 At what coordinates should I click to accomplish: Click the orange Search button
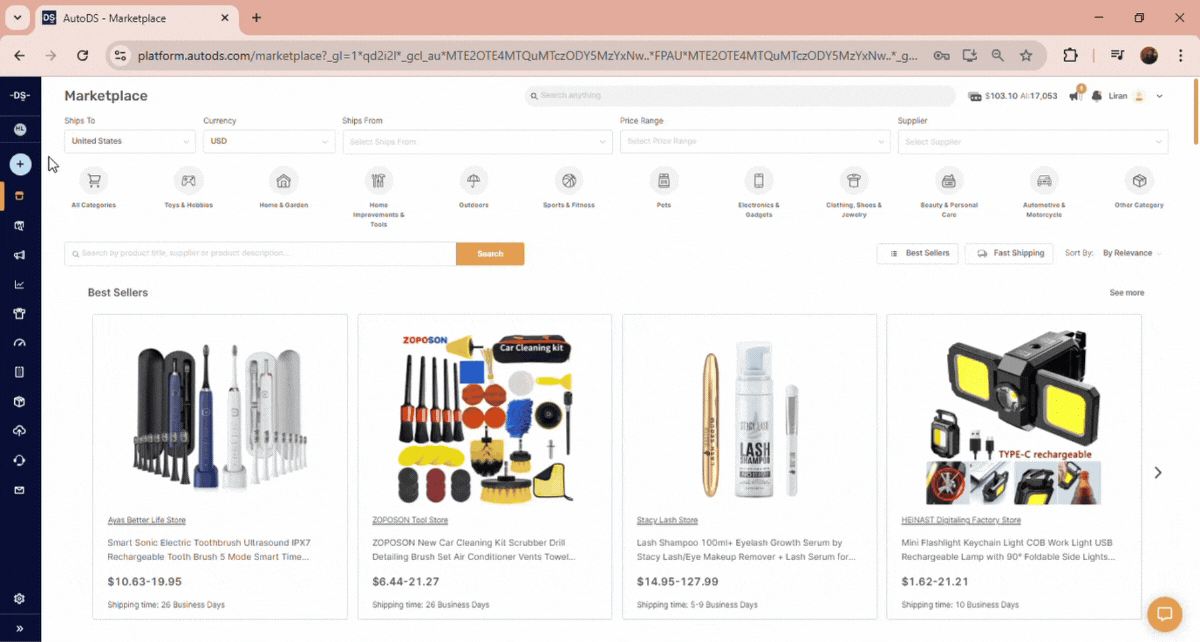tap(490, 253)
